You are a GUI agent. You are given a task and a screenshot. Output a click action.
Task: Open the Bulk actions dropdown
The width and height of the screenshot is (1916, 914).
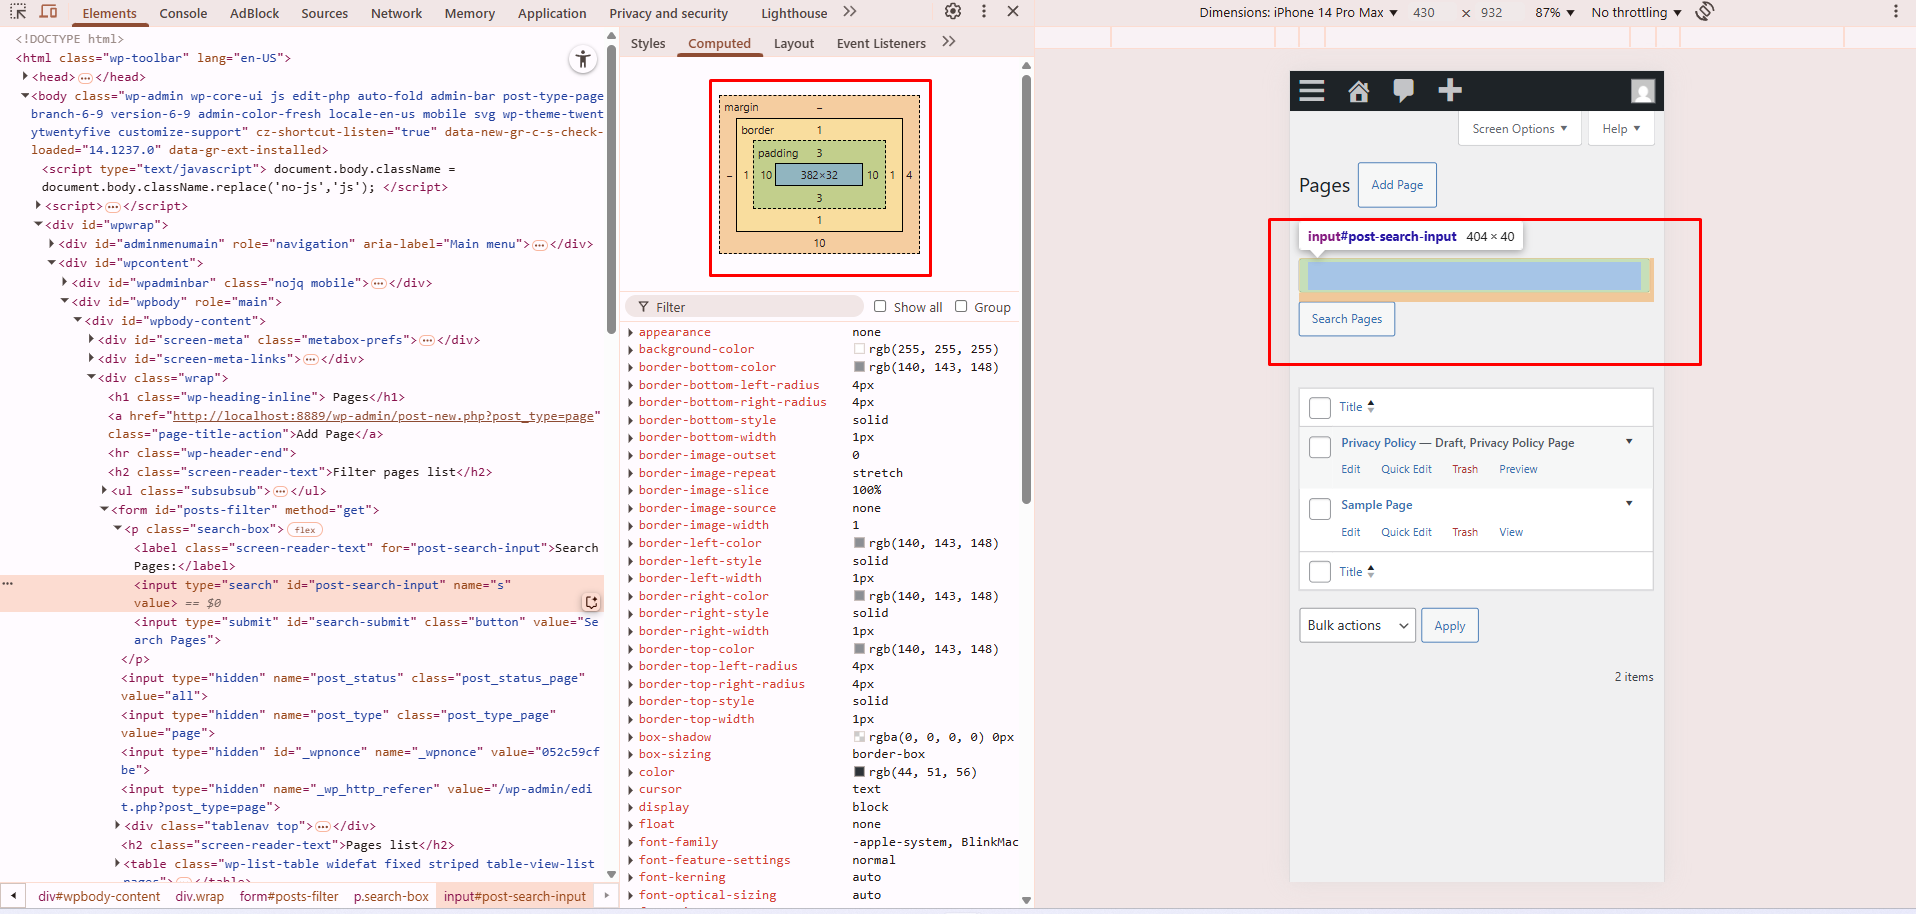1357,625
